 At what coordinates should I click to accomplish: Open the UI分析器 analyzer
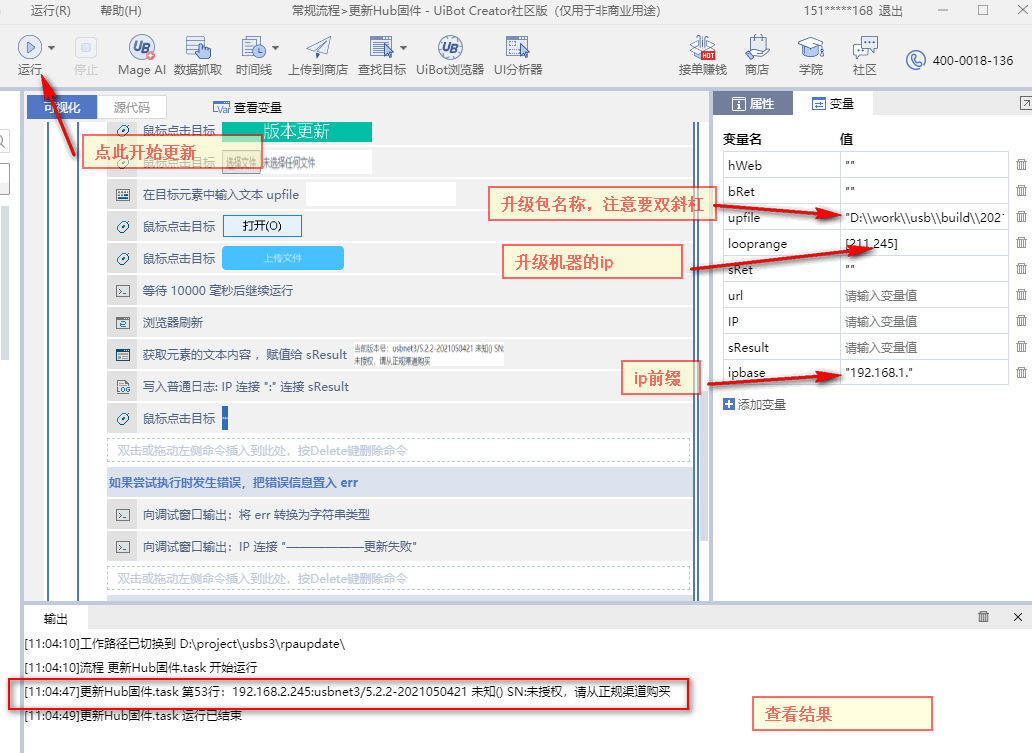click(x=518, y=55)
